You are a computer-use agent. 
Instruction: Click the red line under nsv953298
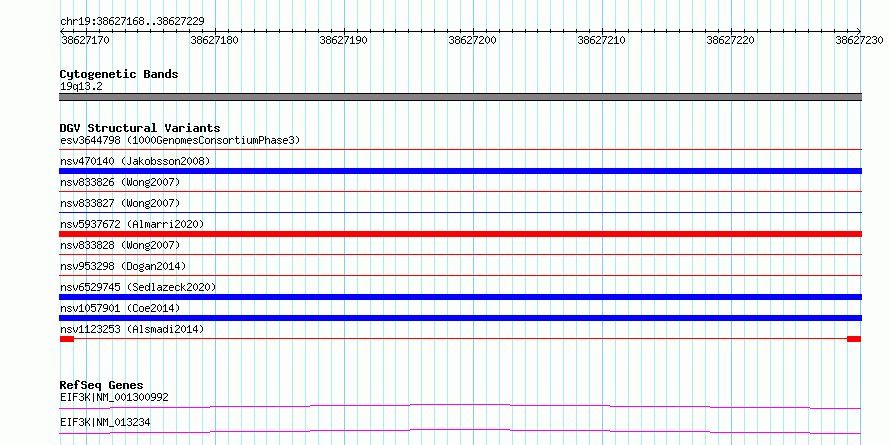[x=460, y=276]
